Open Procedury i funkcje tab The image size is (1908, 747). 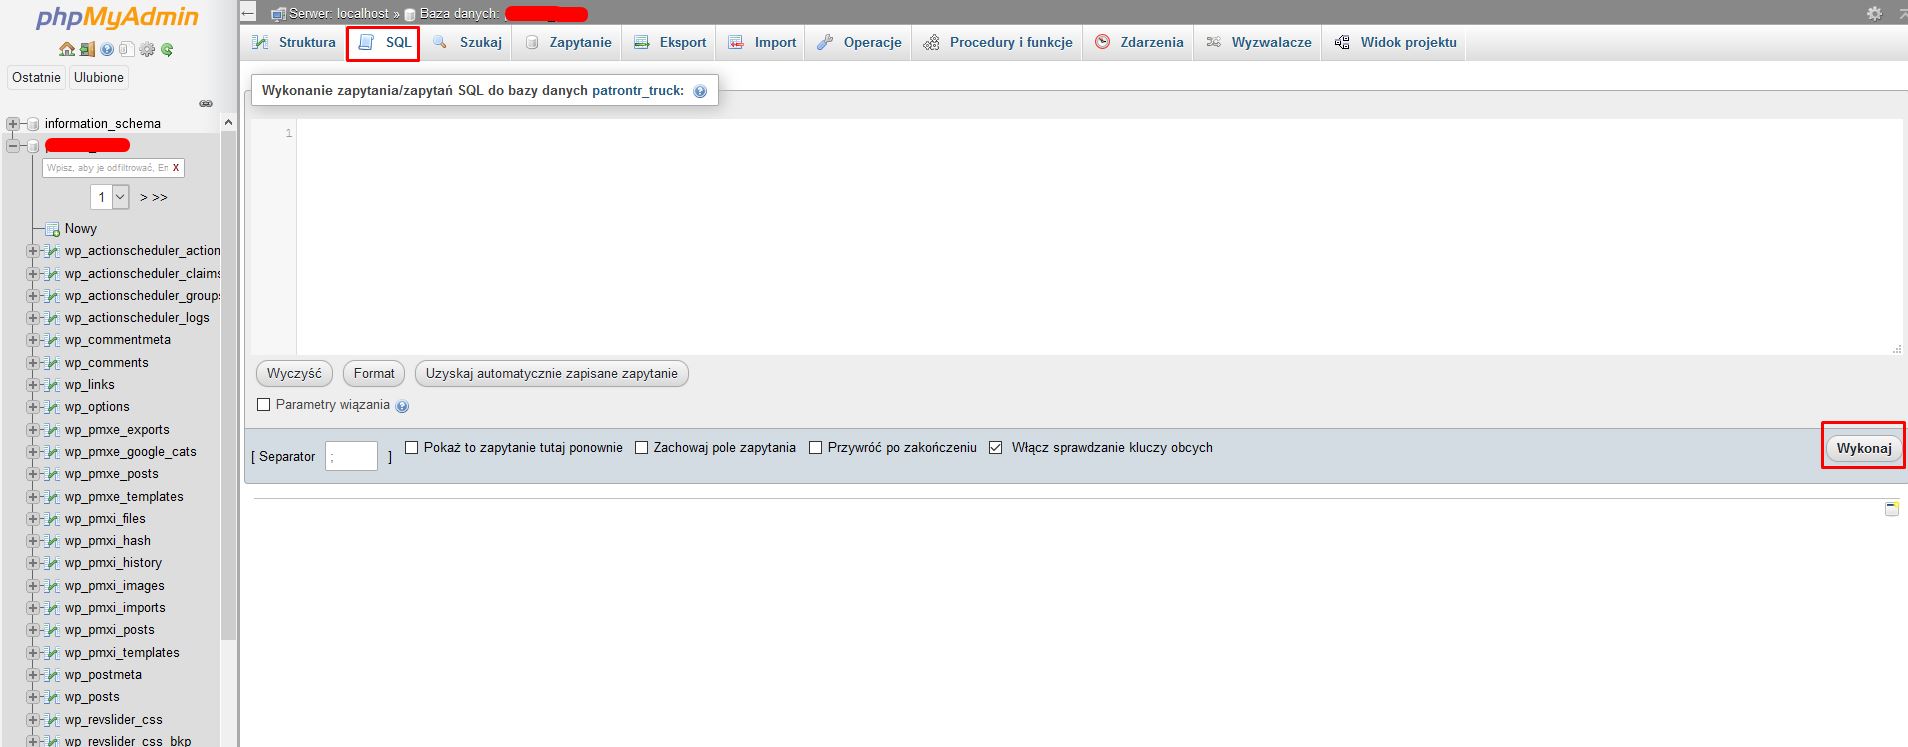click(998, 42)
